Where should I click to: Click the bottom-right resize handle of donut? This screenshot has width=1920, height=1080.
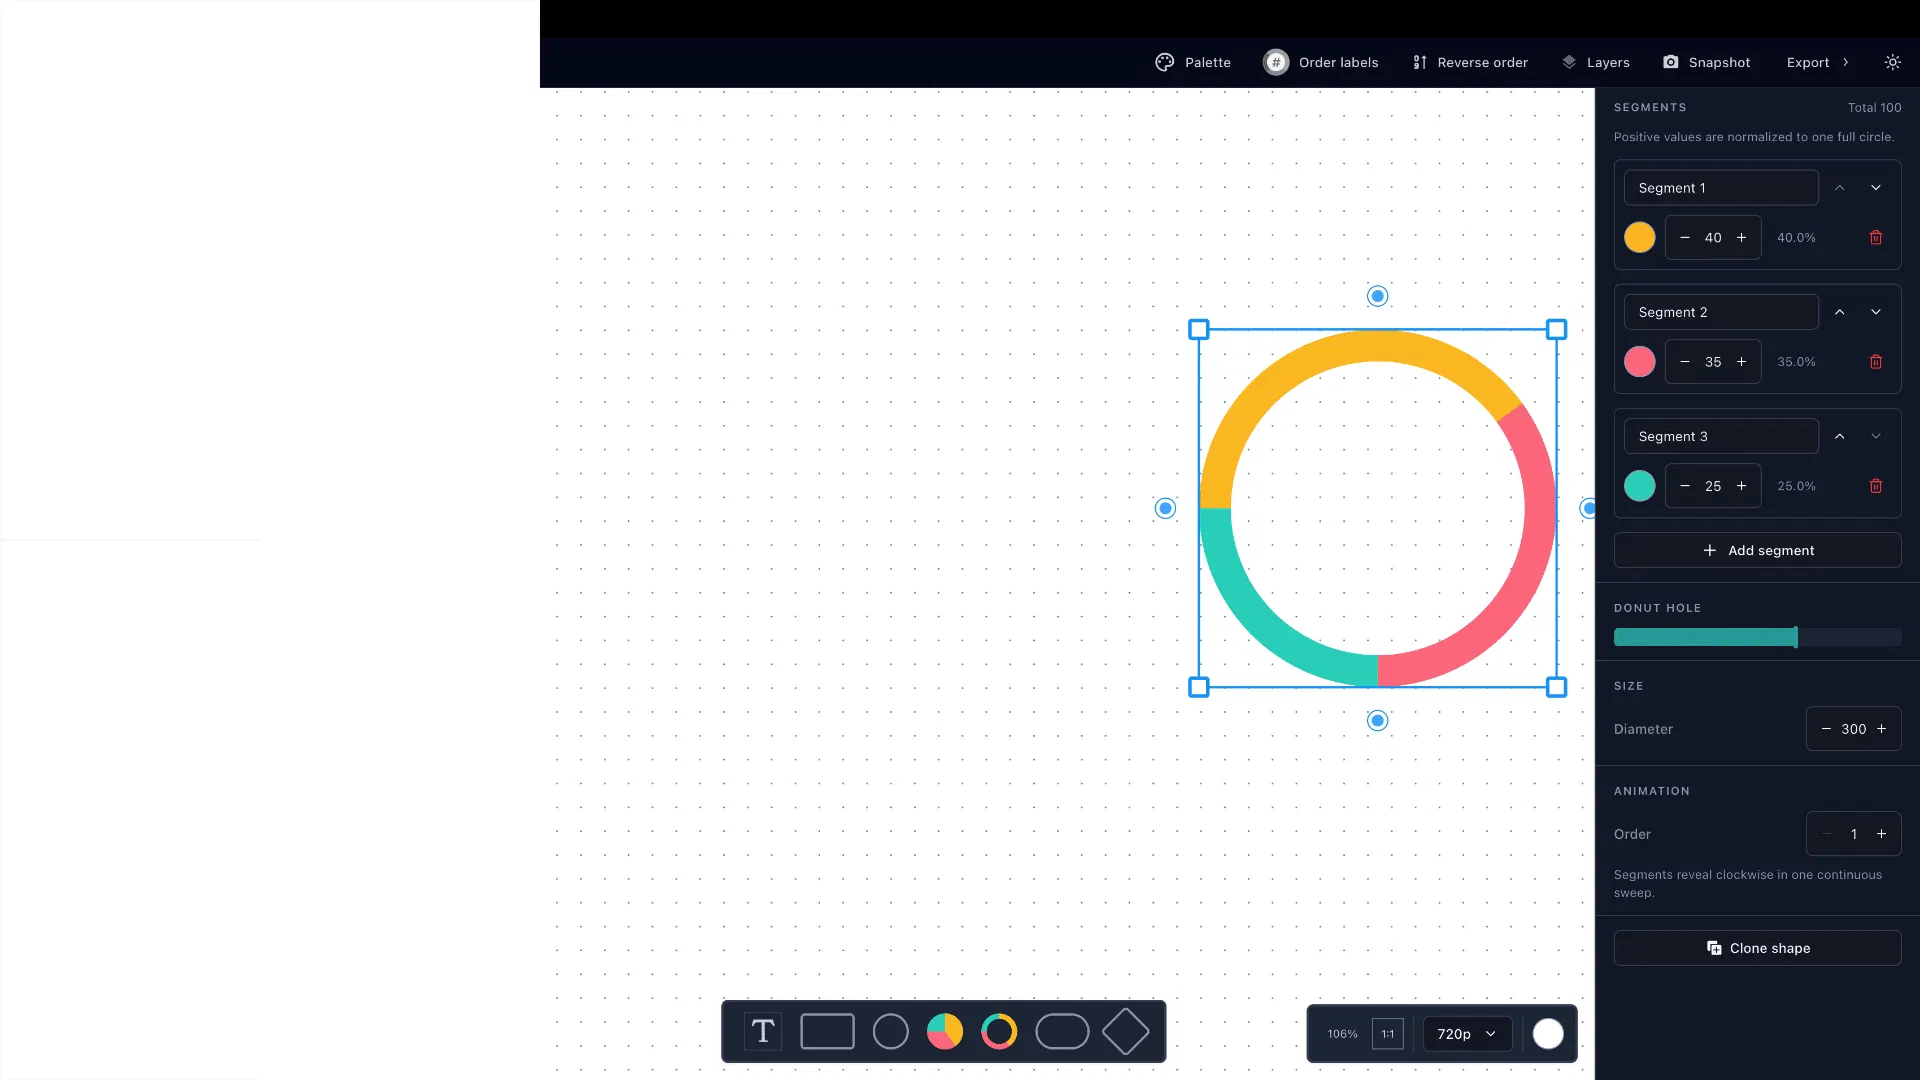tap(1556, 687)
